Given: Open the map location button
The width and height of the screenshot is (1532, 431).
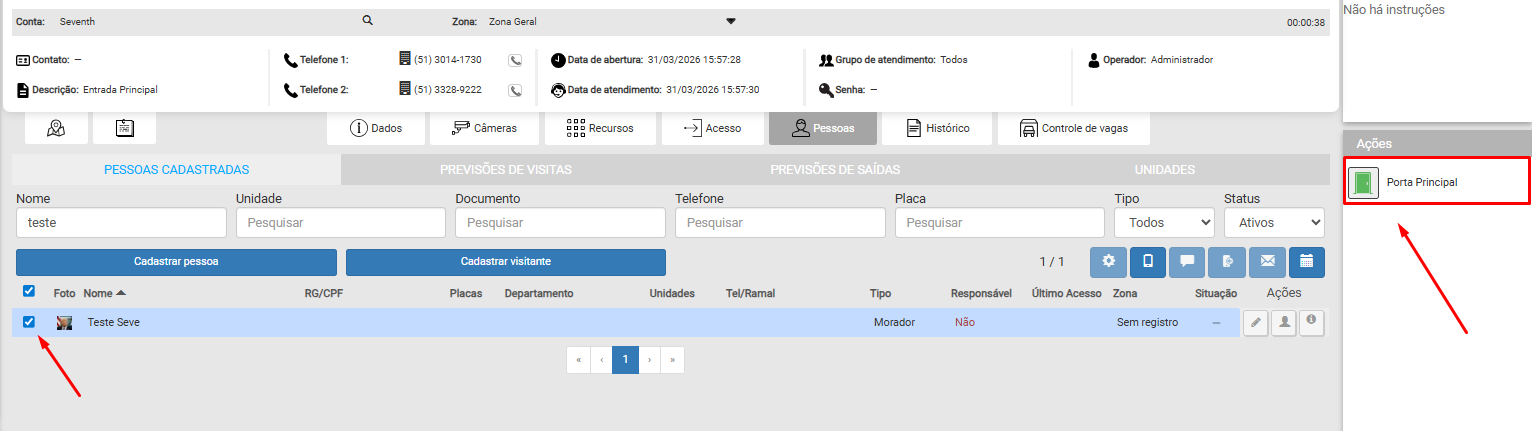Looking at the screenshot, I should [56, 129].
